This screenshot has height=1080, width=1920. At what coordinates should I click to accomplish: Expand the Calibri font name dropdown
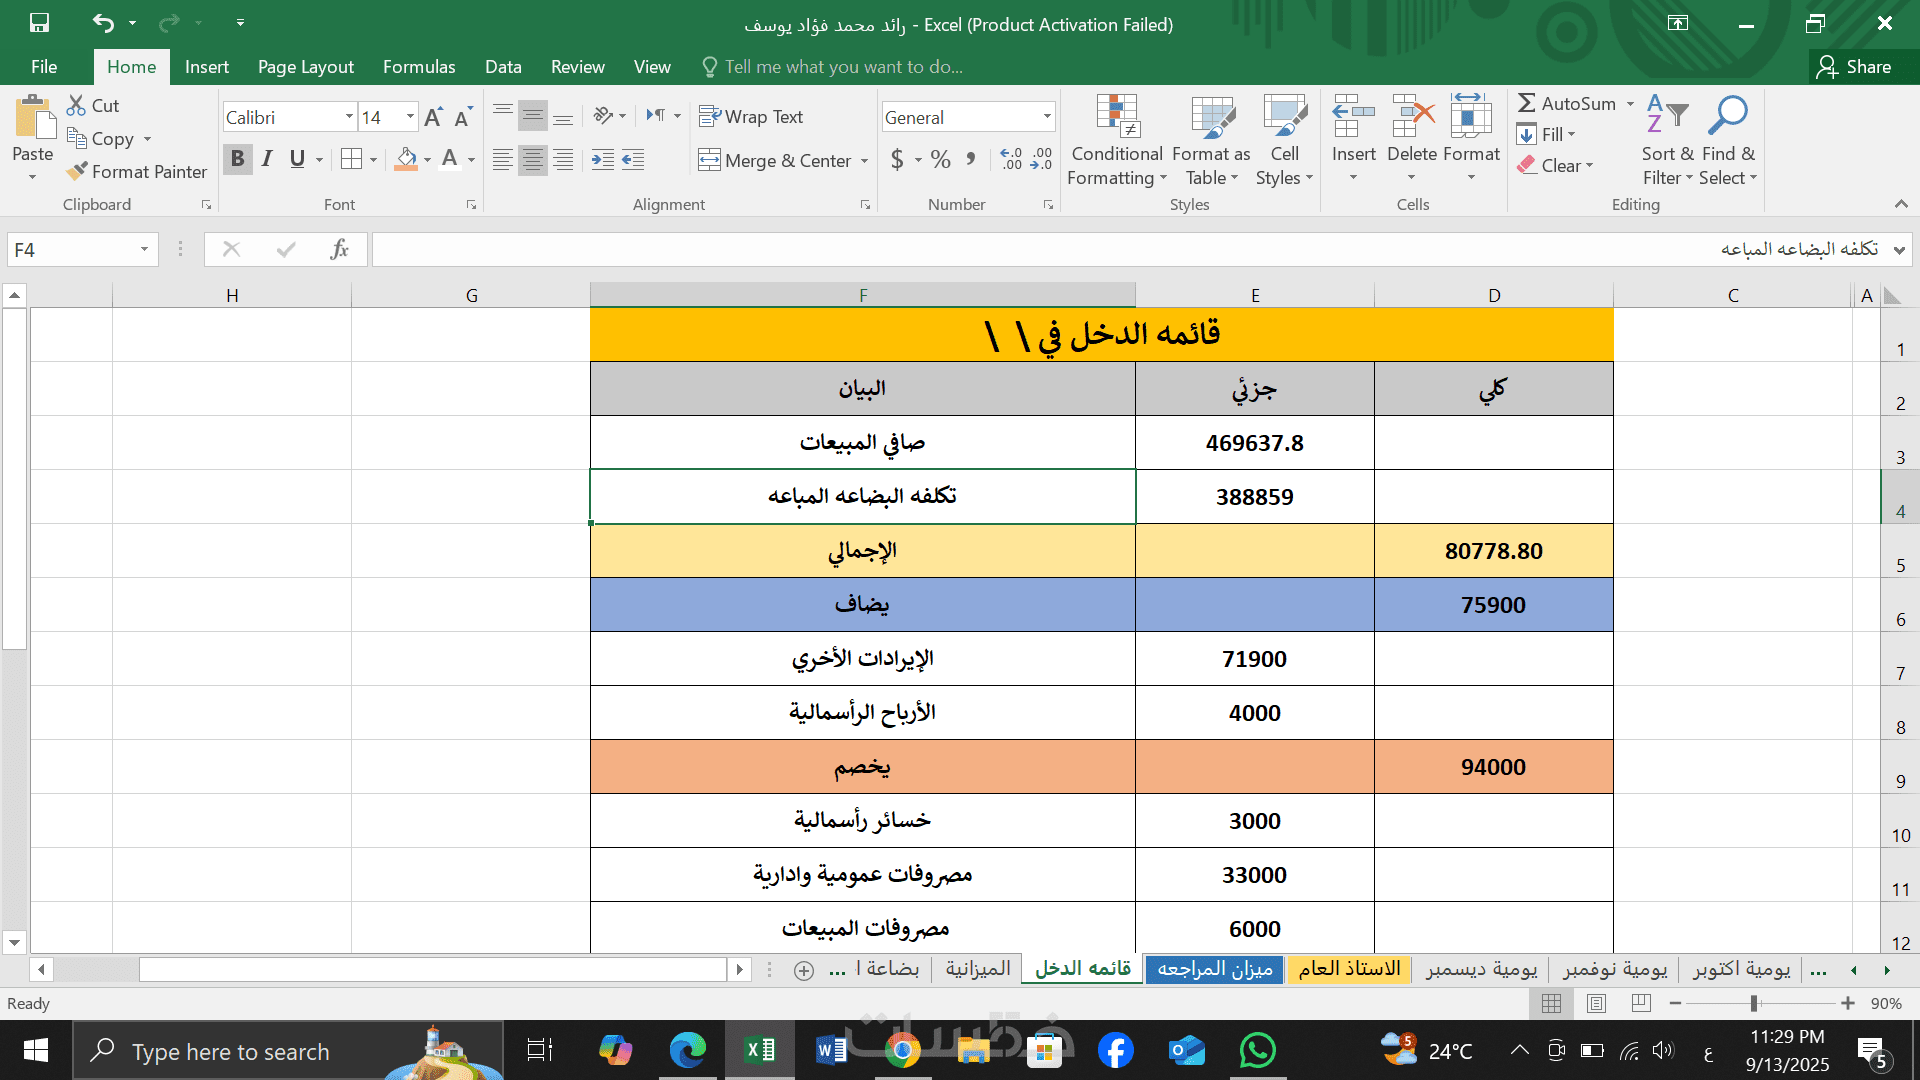[349, 117]
